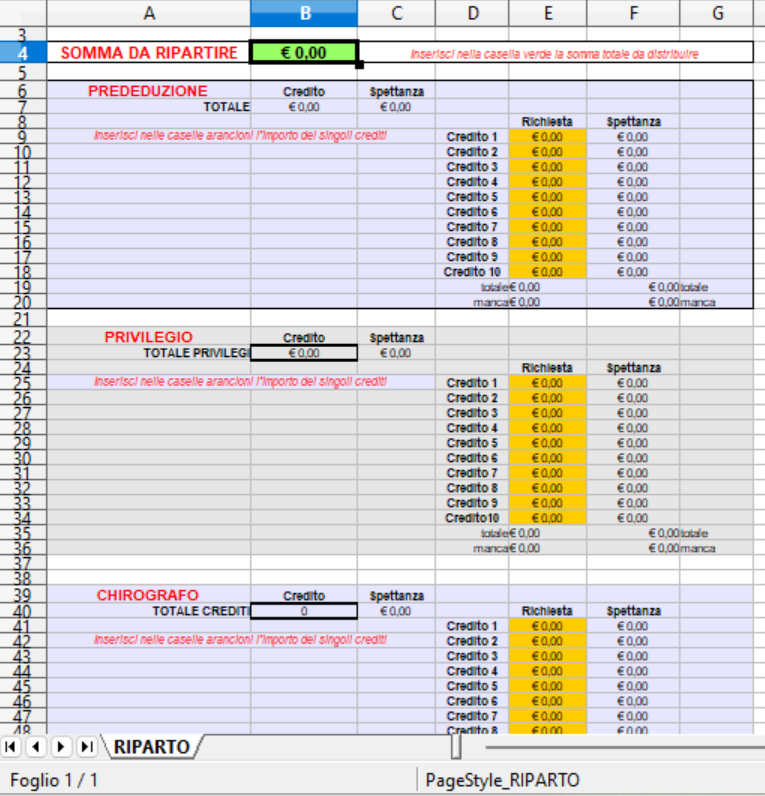765x796 pixels.
Task: Click orange Richiesta cell for Prededuzione Credito 1
Action: tap(548, 137)
